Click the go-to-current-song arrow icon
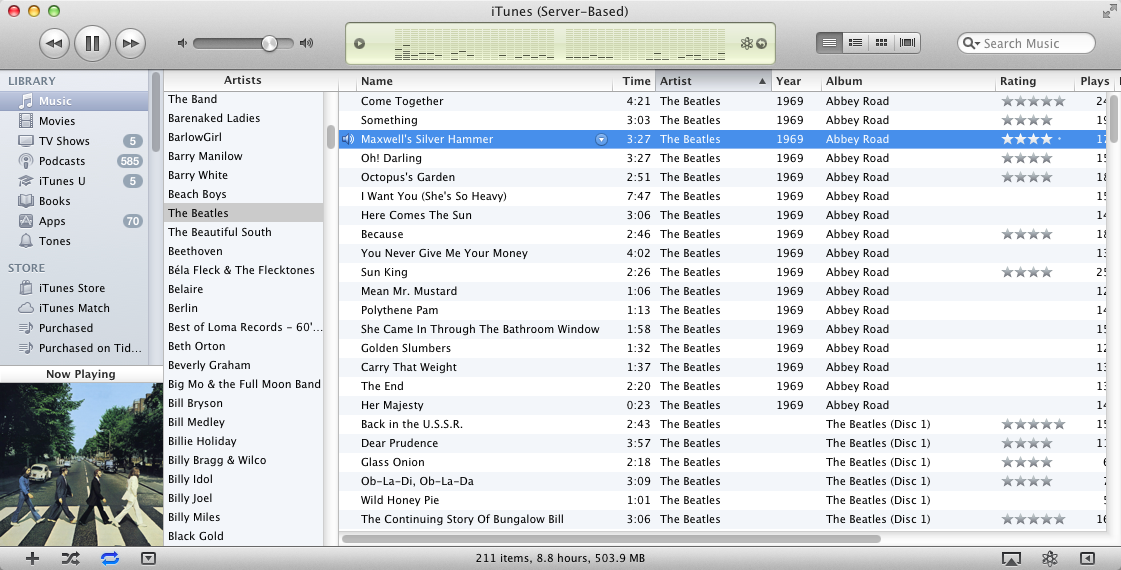Viewport: 1121px width, 570px height. 761,44
